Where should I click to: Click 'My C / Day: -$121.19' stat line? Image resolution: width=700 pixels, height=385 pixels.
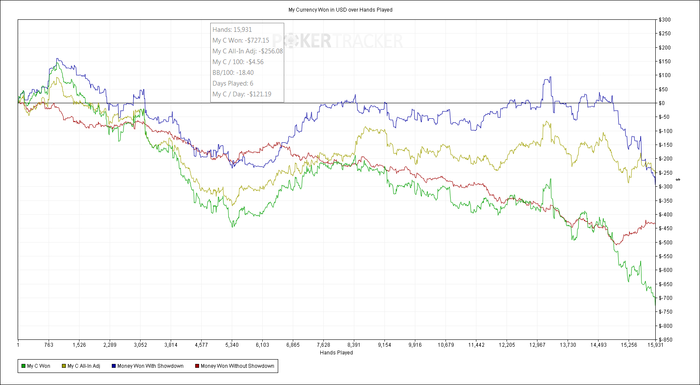pyautogui.click(x=242, y=94)
